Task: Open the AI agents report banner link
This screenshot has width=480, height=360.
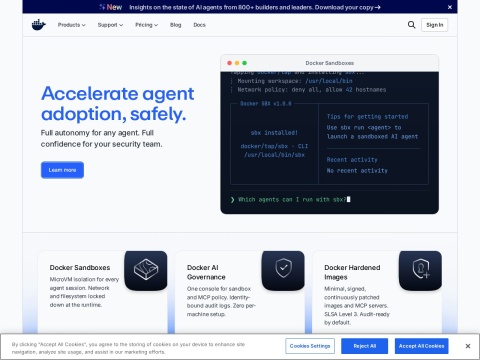Action: 255,7
